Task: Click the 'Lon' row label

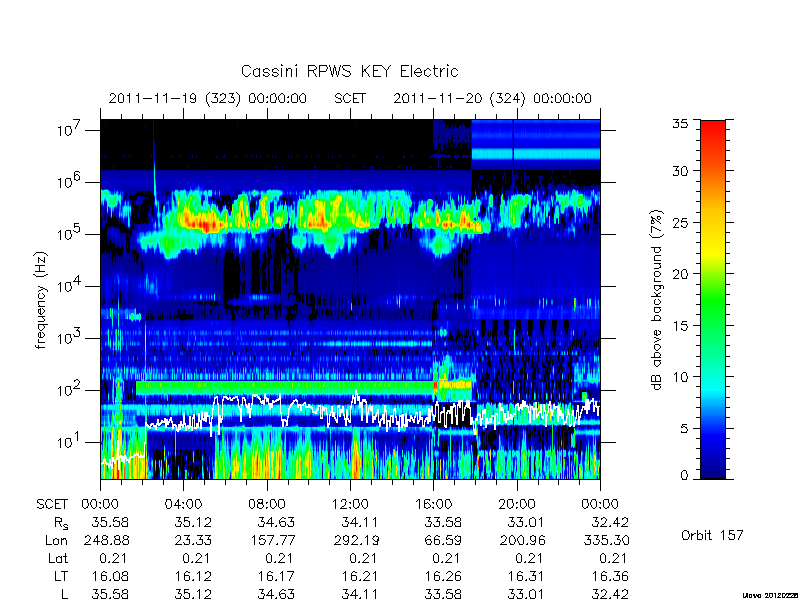Action: pos(56,540)
